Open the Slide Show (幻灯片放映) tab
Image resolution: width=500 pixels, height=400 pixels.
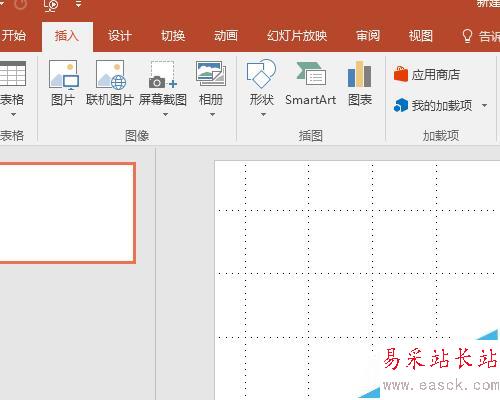click(x=297, y=36)
